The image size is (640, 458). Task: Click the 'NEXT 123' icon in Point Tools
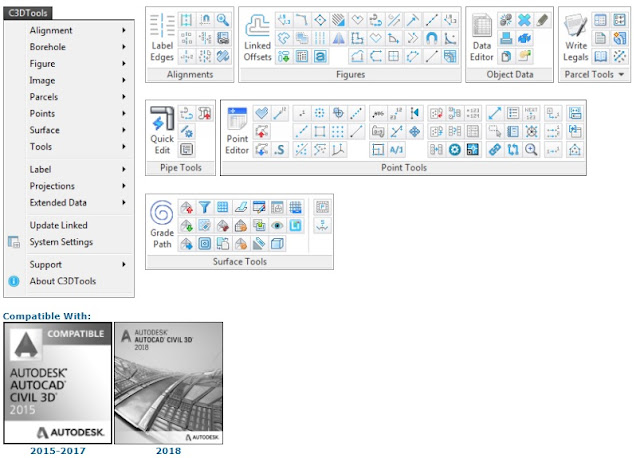click(x=531, y=113)
